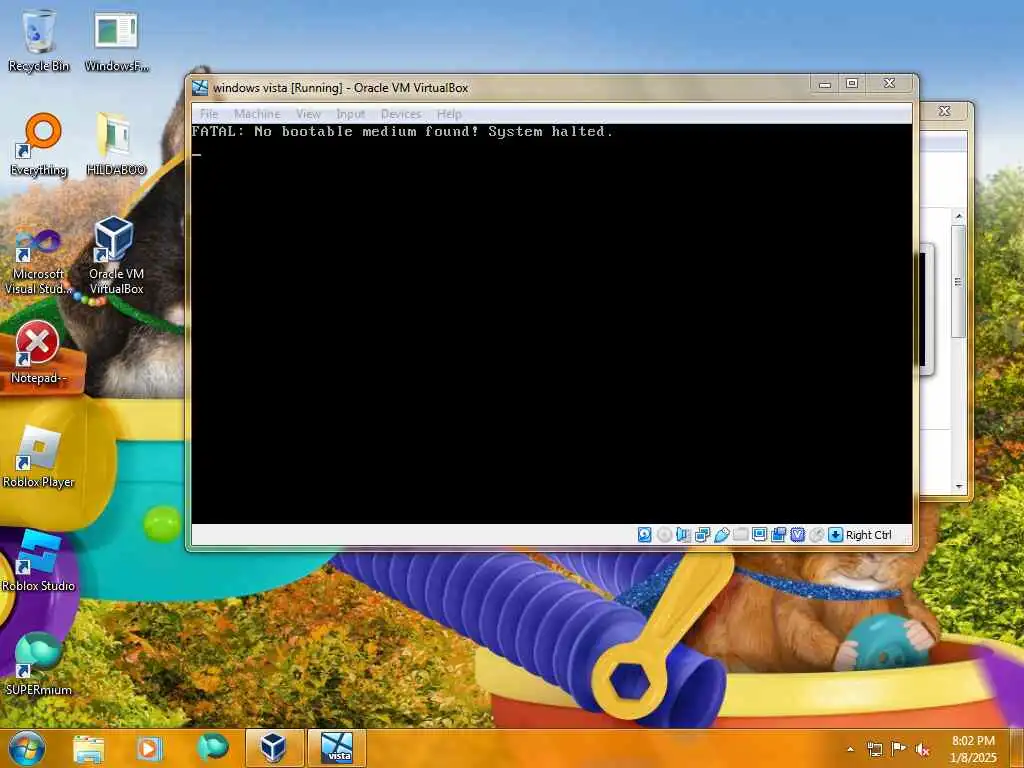
Task: Open the View menu in VirtualBox
Action: (308, 114)
